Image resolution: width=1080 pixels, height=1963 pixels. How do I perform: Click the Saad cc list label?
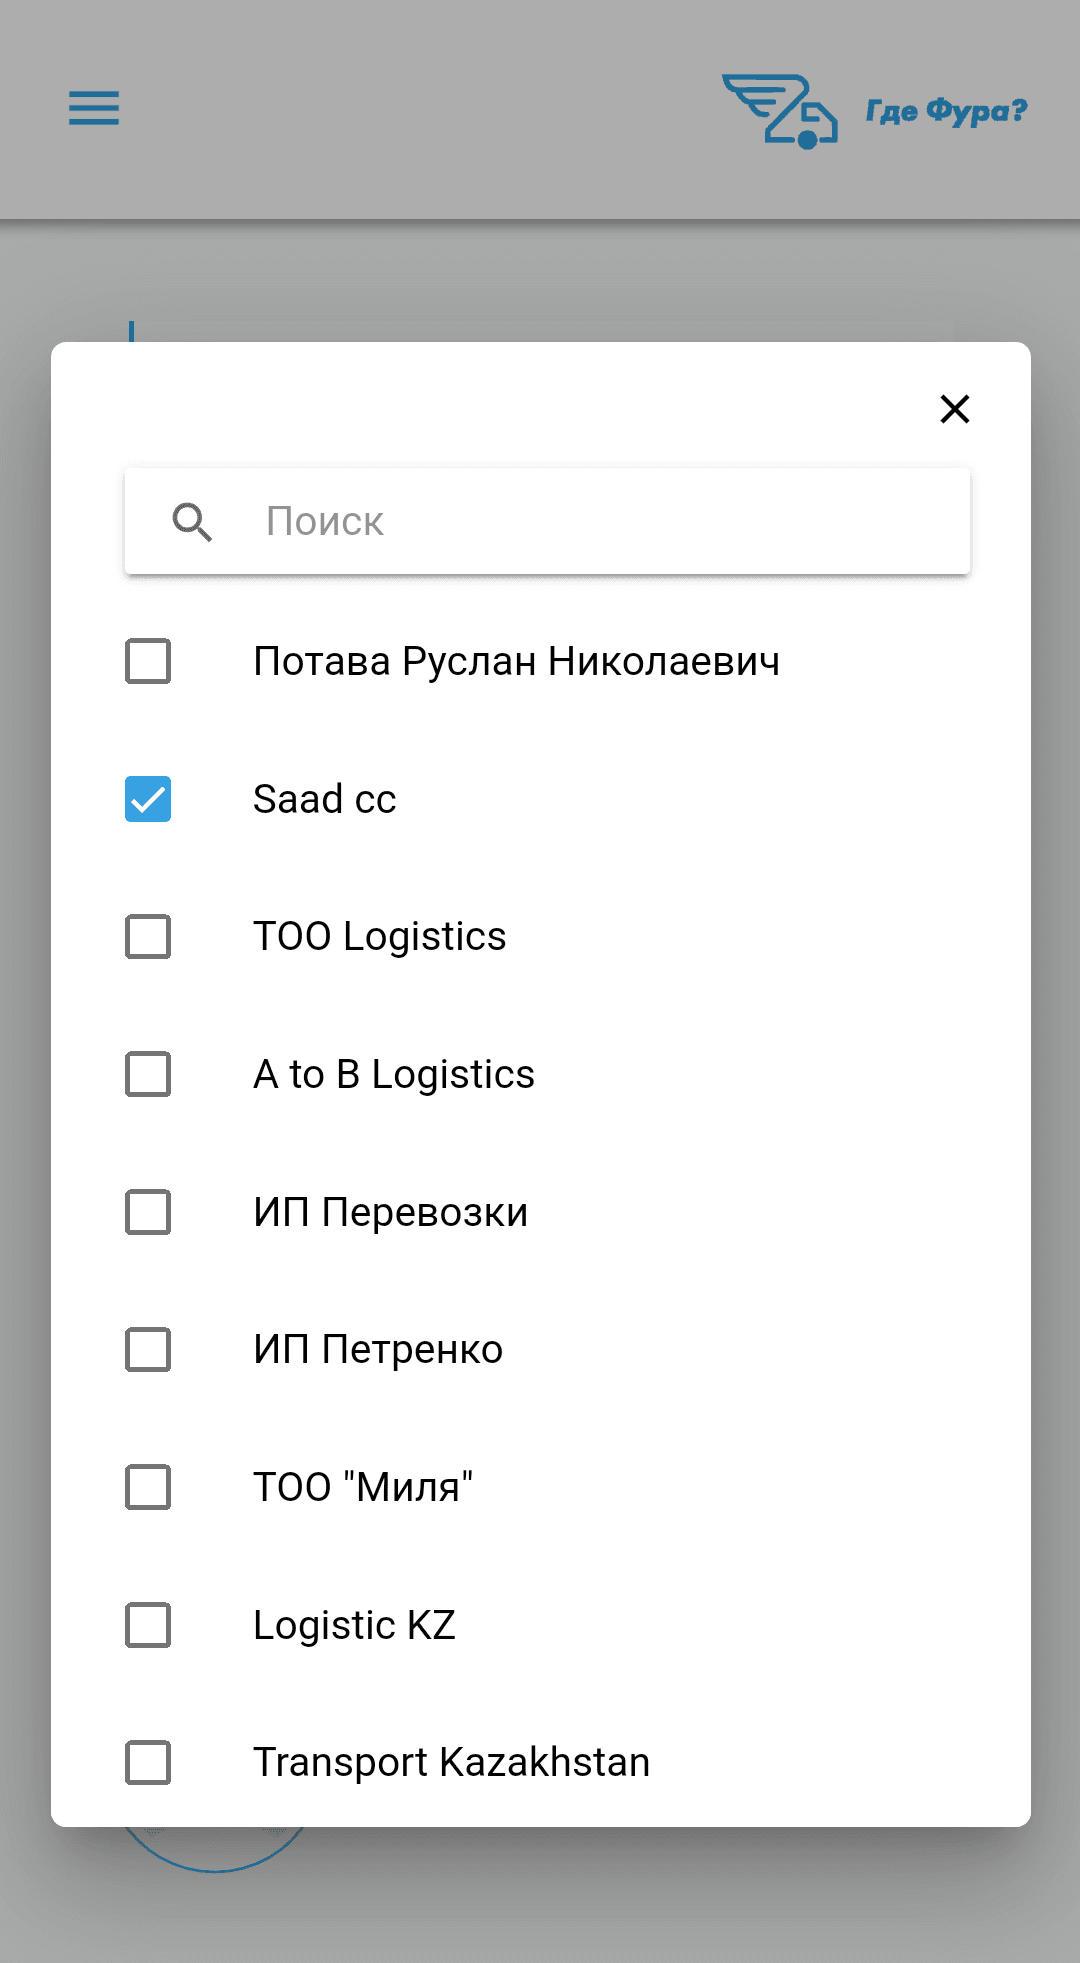click(x=324, y=799)
